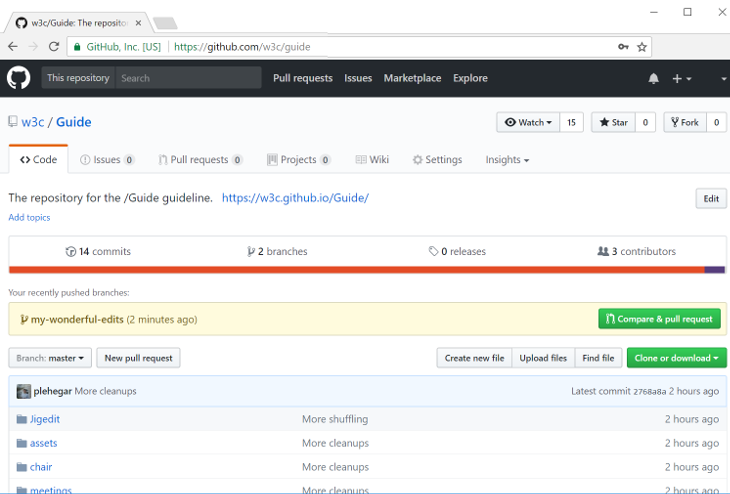Go back with browser back arrow
Image resolution: width=730 pixels, height=494 pixels.
pos(13,46)
